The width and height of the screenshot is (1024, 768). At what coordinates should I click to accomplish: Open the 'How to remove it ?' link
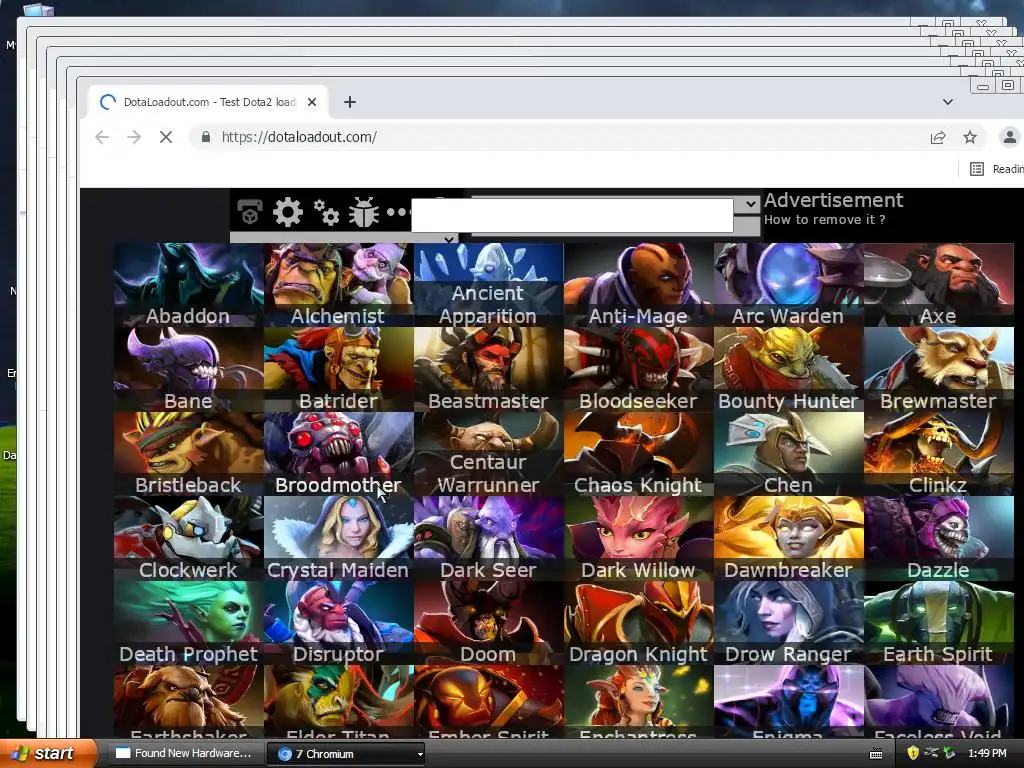pyautogui.click(x=825, y=220)
